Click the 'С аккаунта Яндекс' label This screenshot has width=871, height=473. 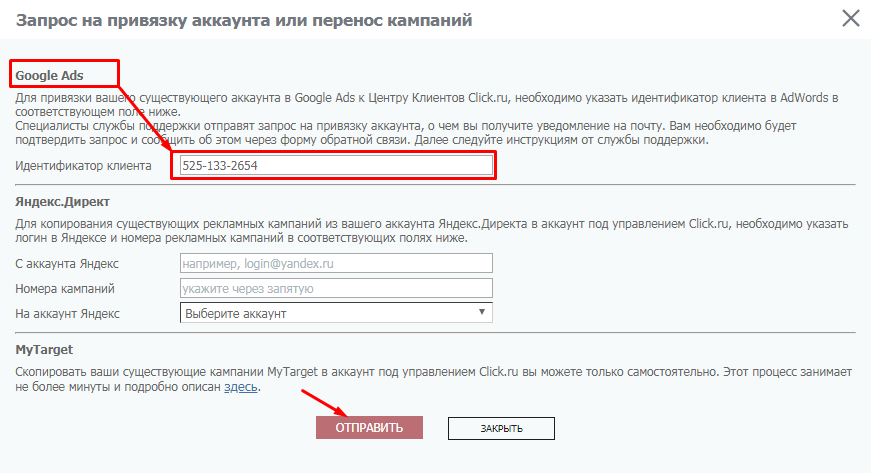pos(67,263)
